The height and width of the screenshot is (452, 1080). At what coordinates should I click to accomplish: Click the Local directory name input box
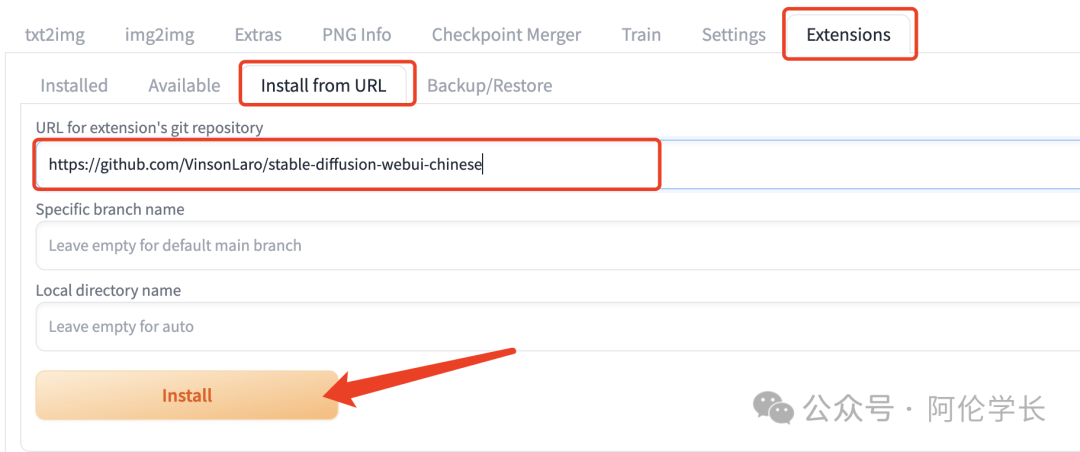coord(560,327)
